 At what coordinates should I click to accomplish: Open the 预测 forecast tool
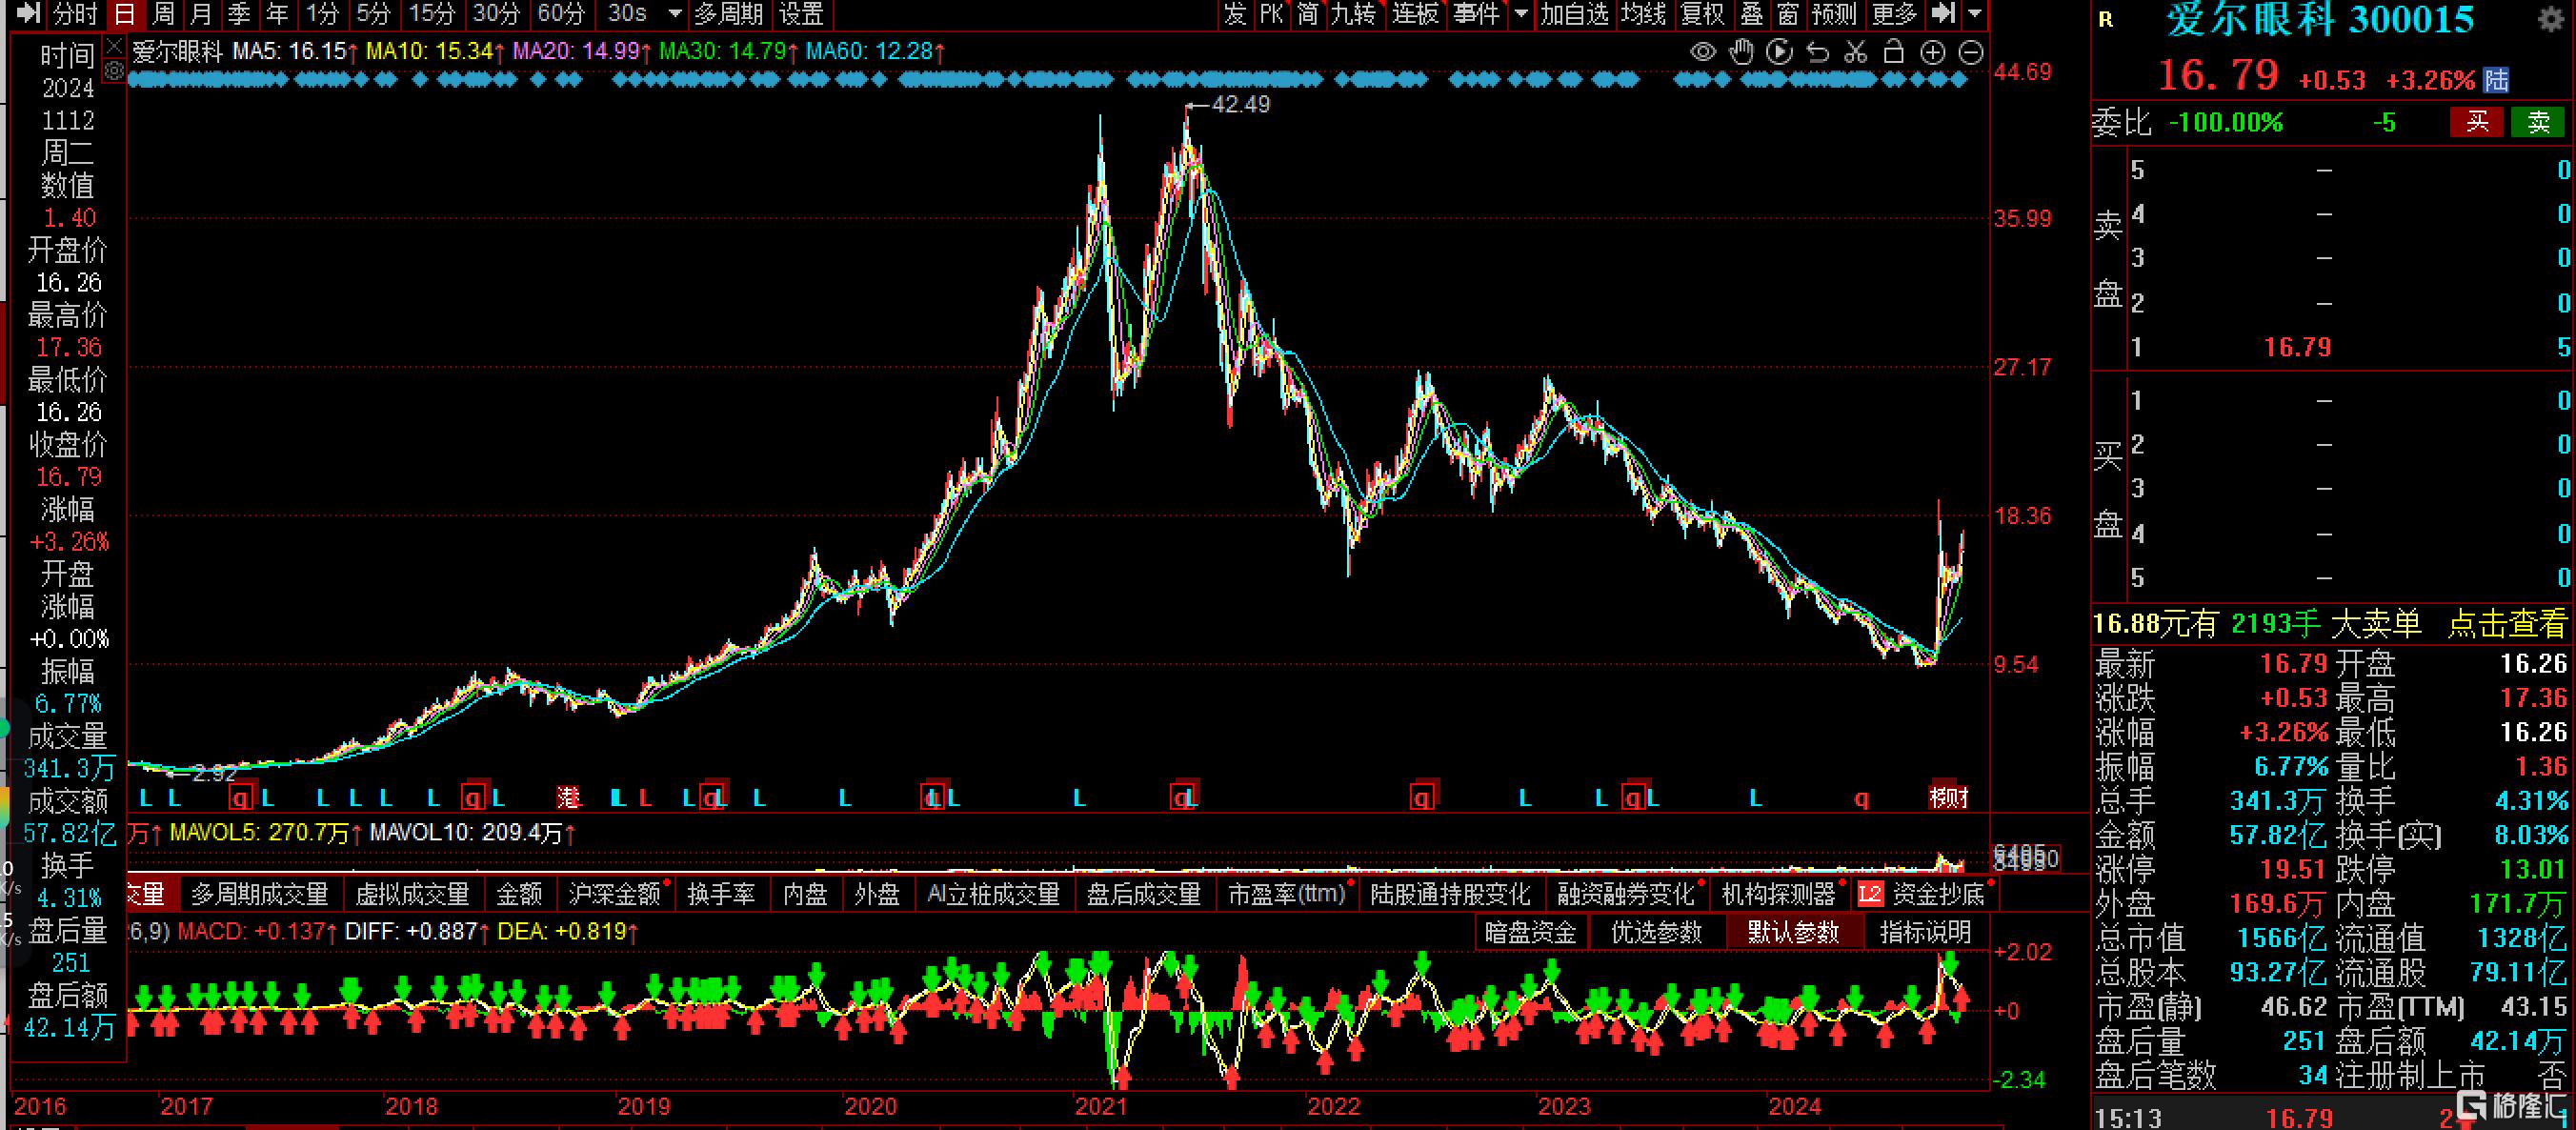pyautogui.click(x=1834, y=14)
